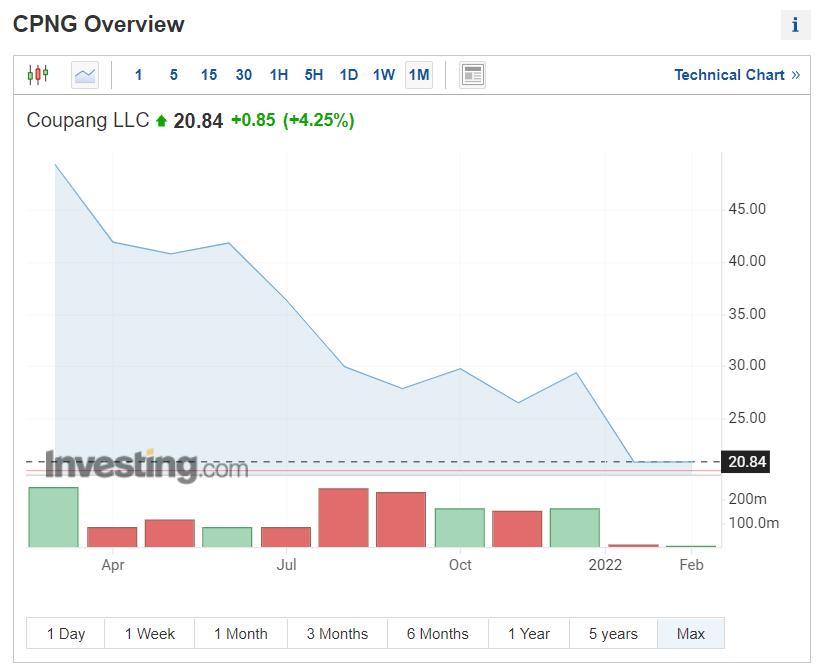Click the (+4.25%) percent change
The image size is (817, 667).
point(318,120)
